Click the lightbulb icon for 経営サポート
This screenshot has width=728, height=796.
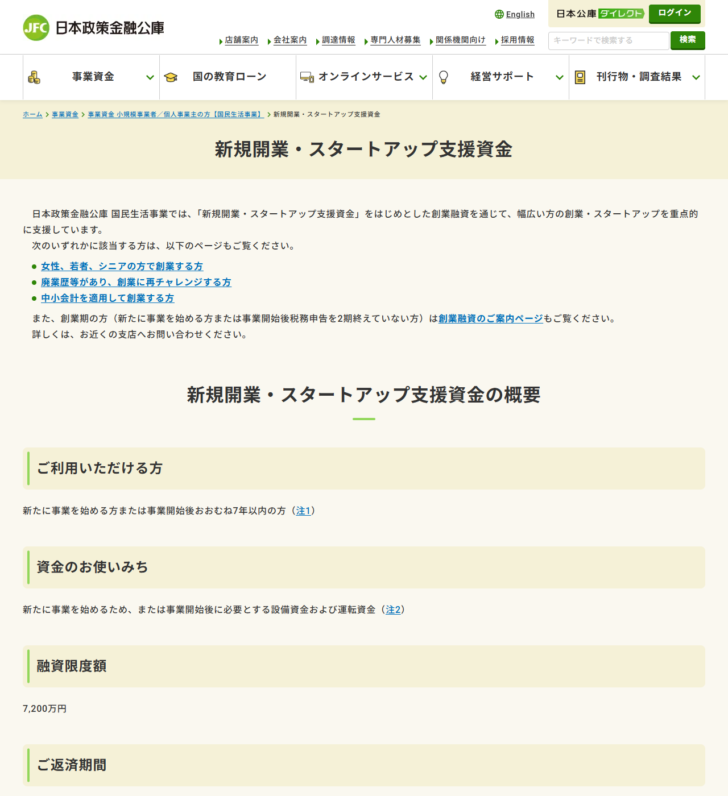click(x=443, y=77)
